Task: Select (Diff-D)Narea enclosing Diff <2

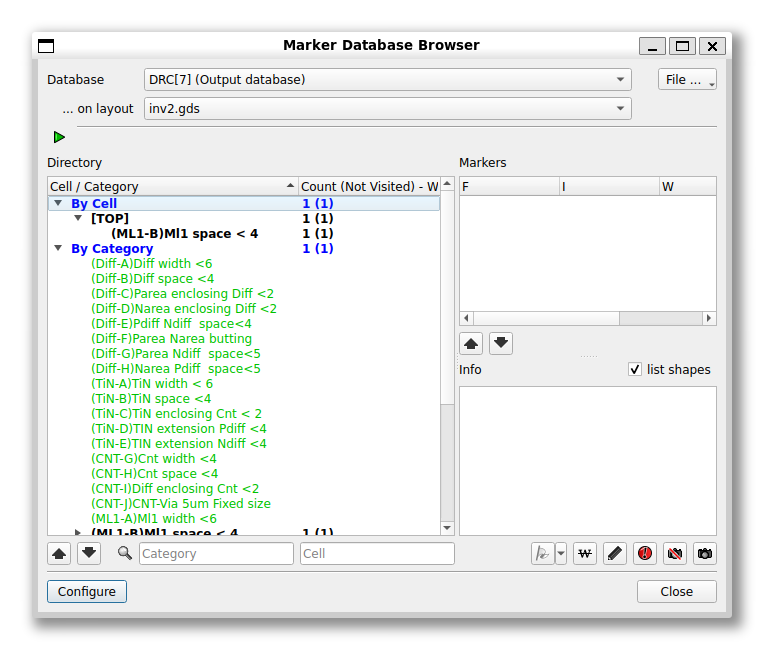Action: point(184,309)
